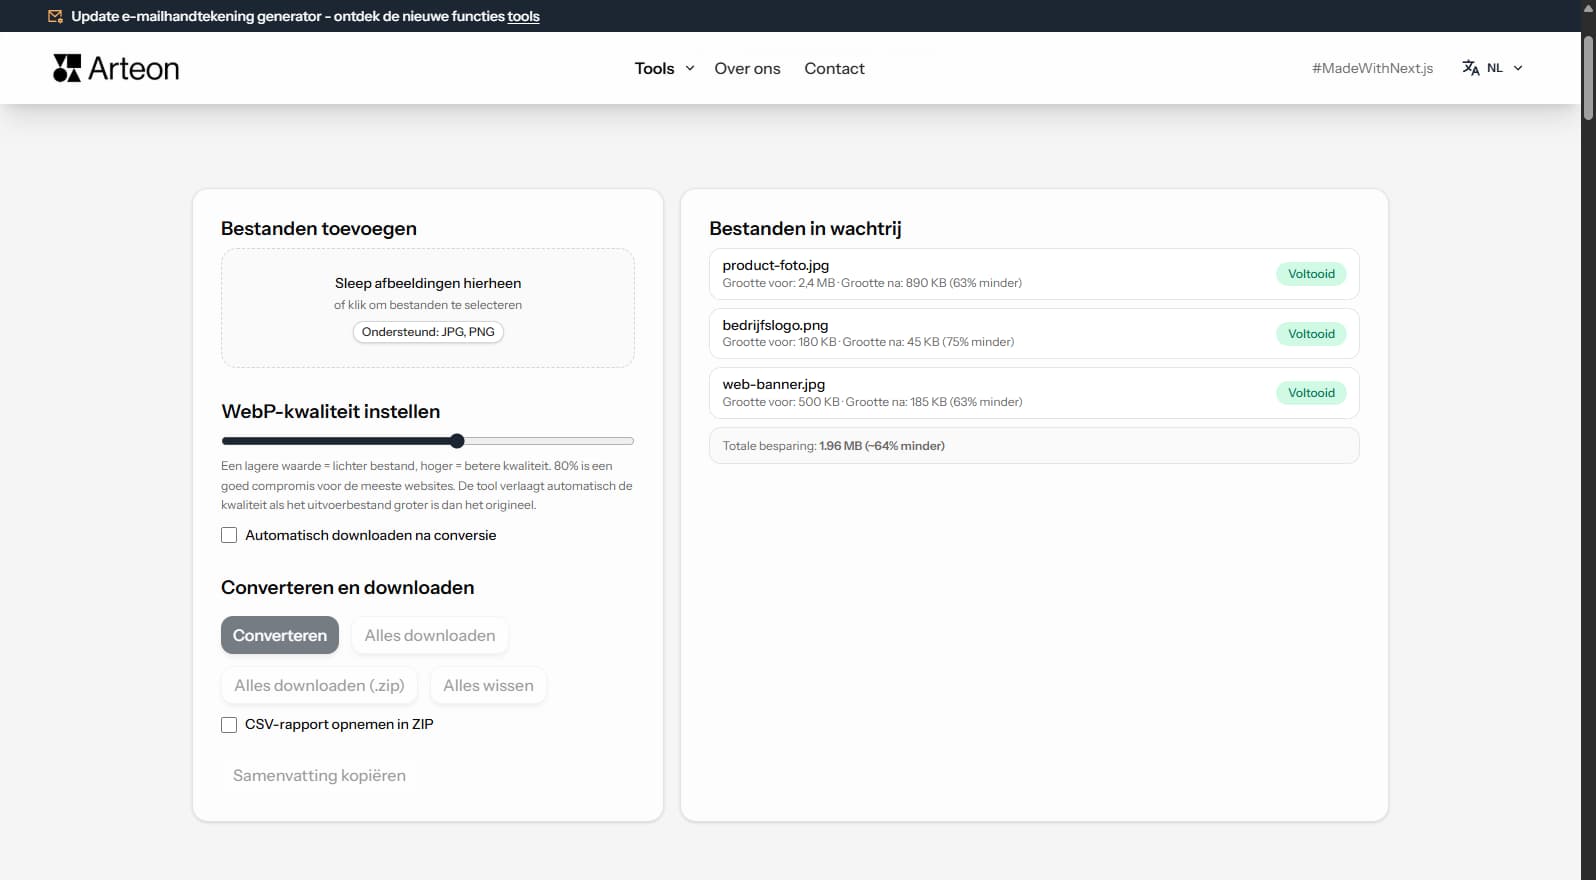This screenshot has width=1596, height=880.
Task: Click the Alles downloaden button
Action: [x=429, y=636]
